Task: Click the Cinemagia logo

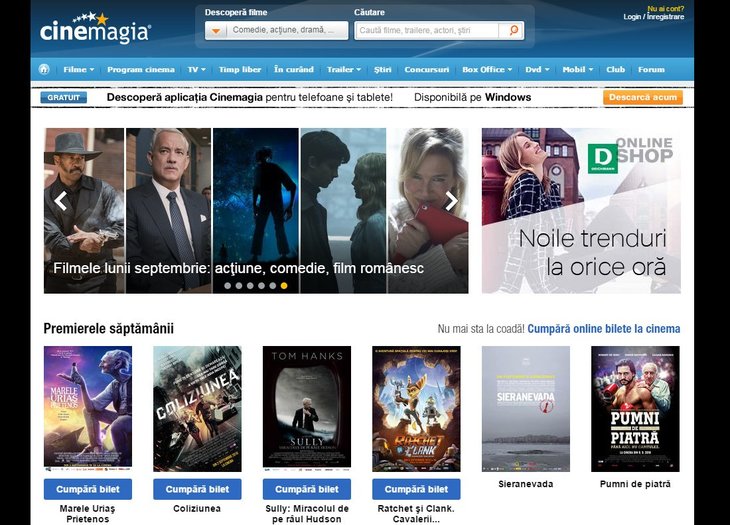Action: click(x=95, y=28)
